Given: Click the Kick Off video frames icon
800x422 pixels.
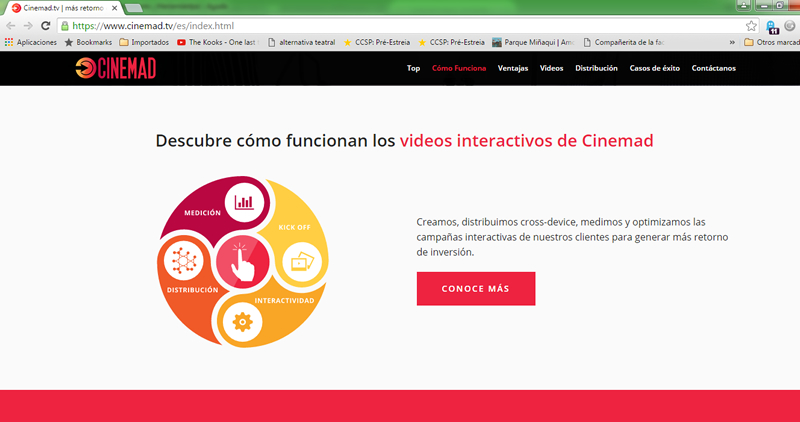Looking at the screenshot, I should click(x=302, y=262).
